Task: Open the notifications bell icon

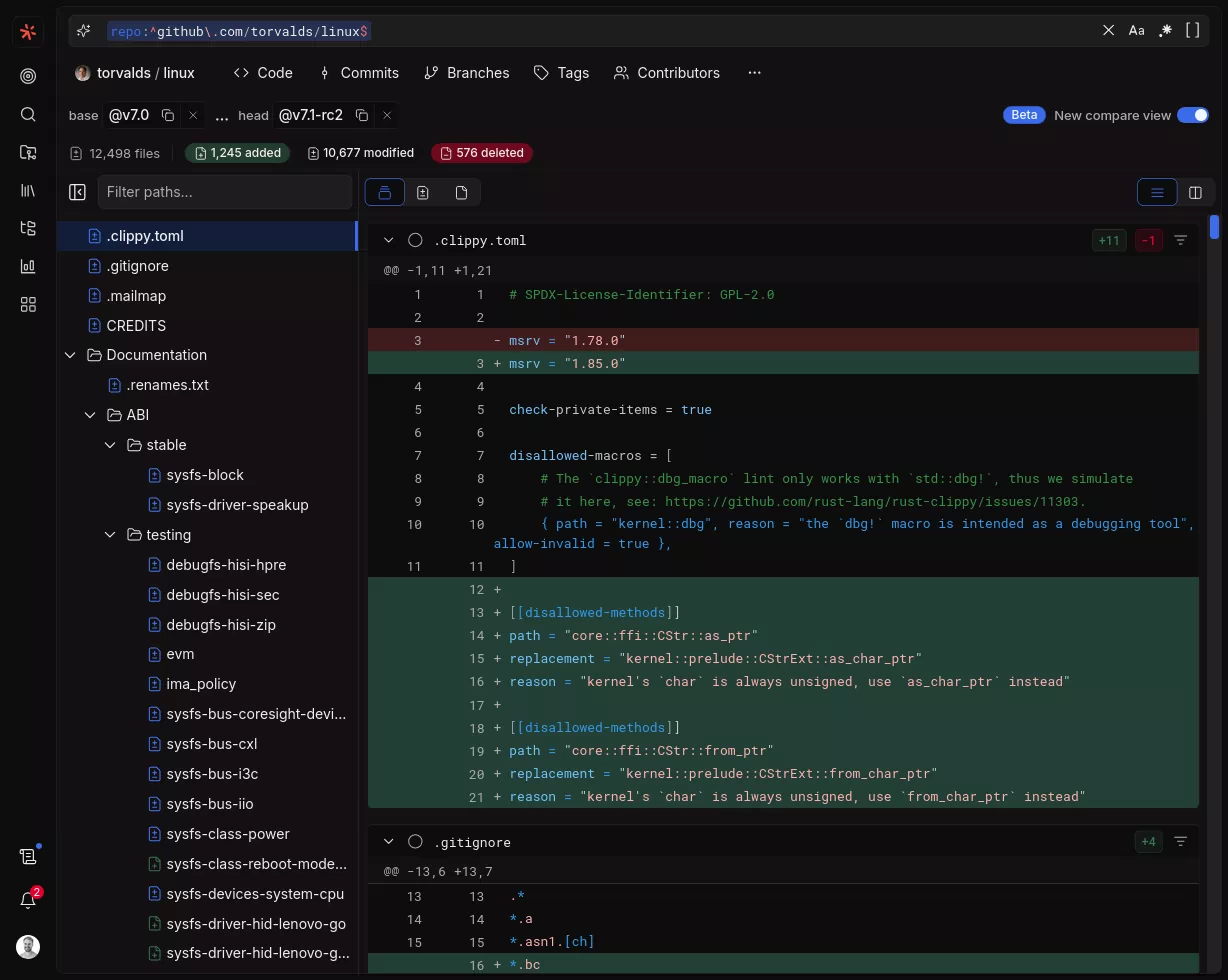Action: [x=28, y=900]
